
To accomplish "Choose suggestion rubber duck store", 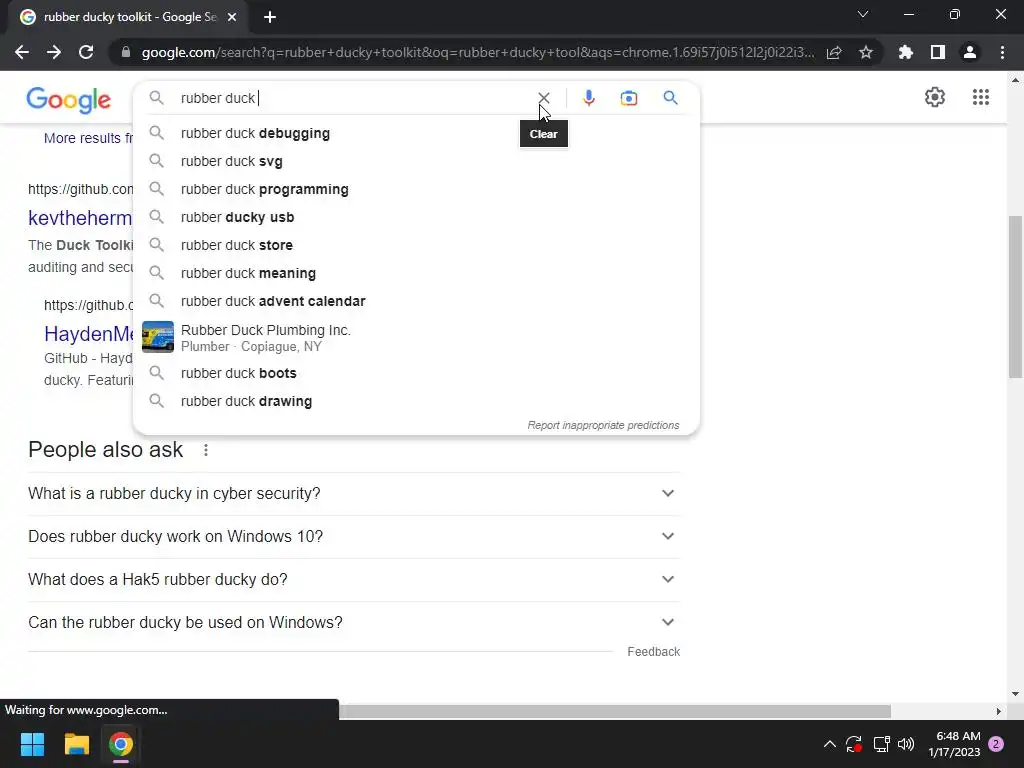I will coord(415,246).
